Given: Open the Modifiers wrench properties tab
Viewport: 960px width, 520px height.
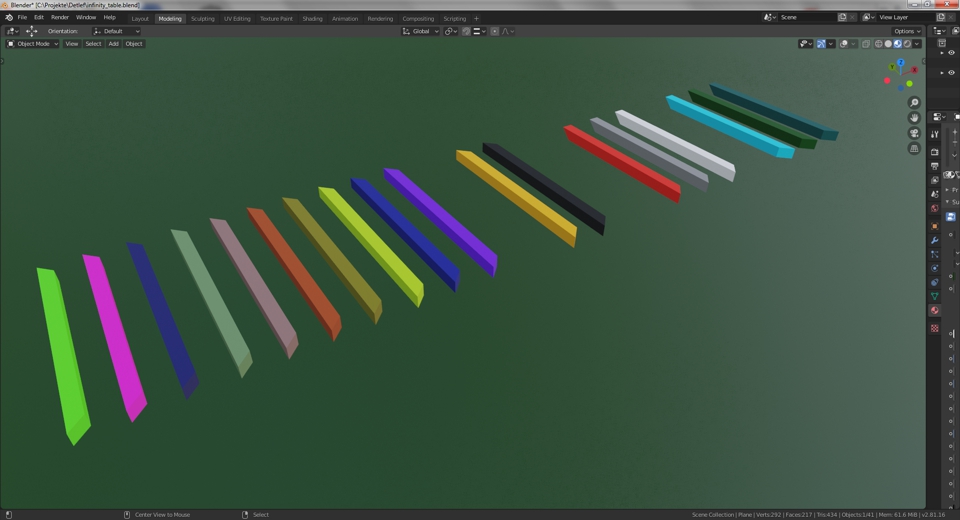Looking at the screenshot, I should tap(935, 240).
